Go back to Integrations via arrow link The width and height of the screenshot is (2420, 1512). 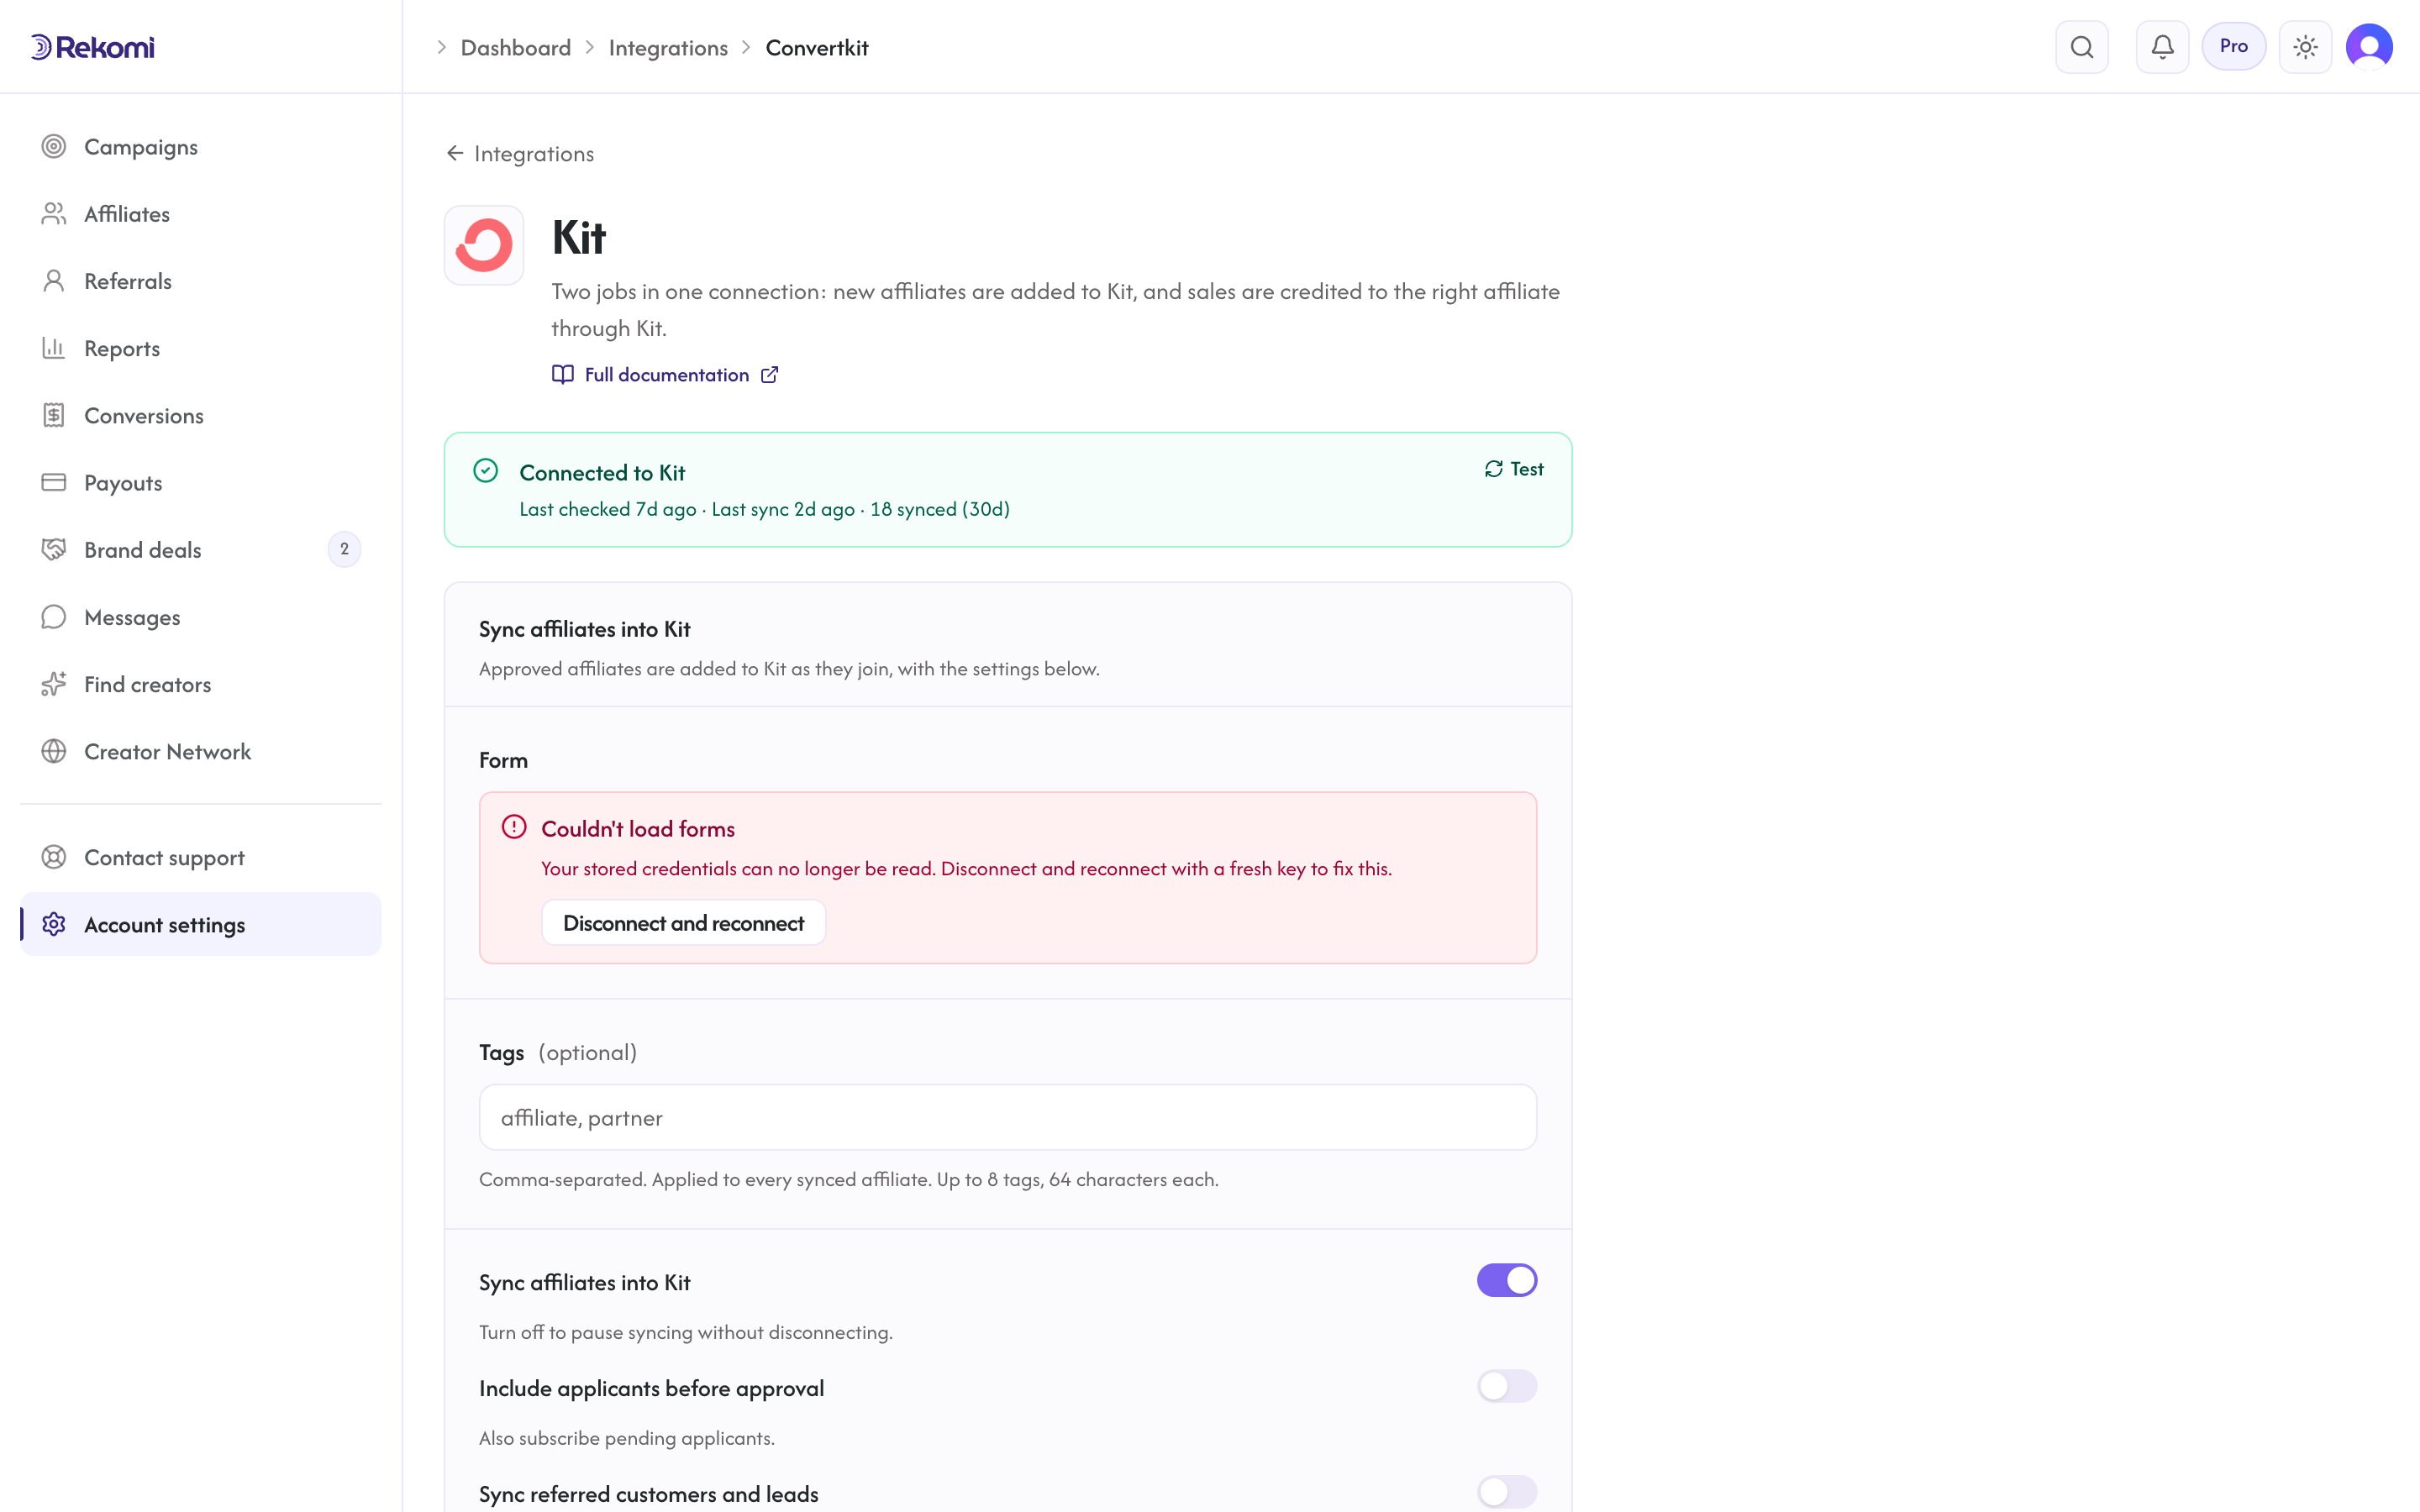click(520, 153)
